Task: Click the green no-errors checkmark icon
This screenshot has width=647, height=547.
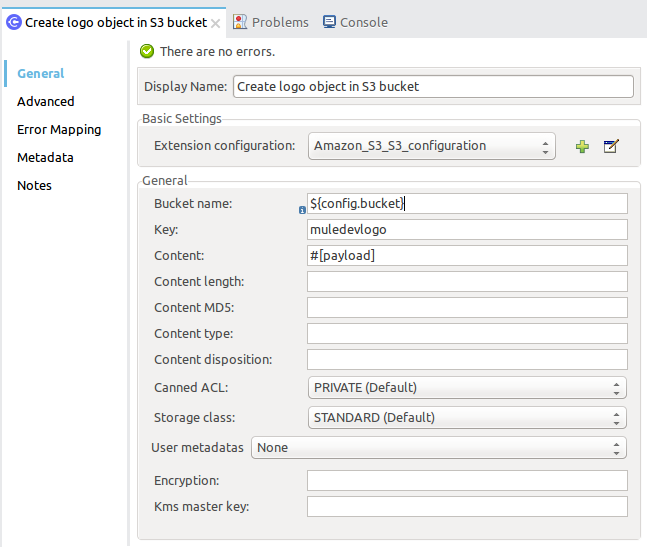Action: coord(147,51)
